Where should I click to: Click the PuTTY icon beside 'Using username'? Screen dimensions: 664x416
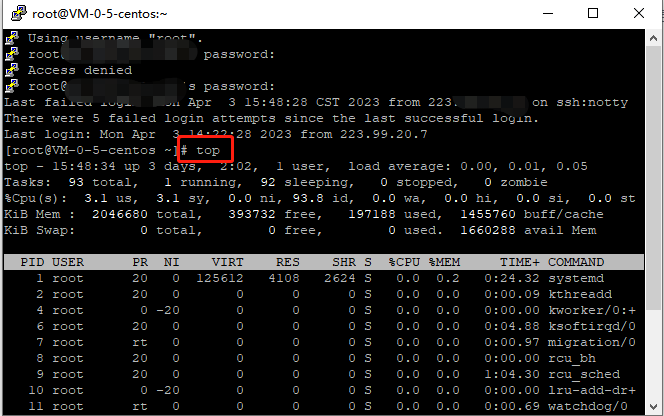pyautogui.click(x=12, y=38)
